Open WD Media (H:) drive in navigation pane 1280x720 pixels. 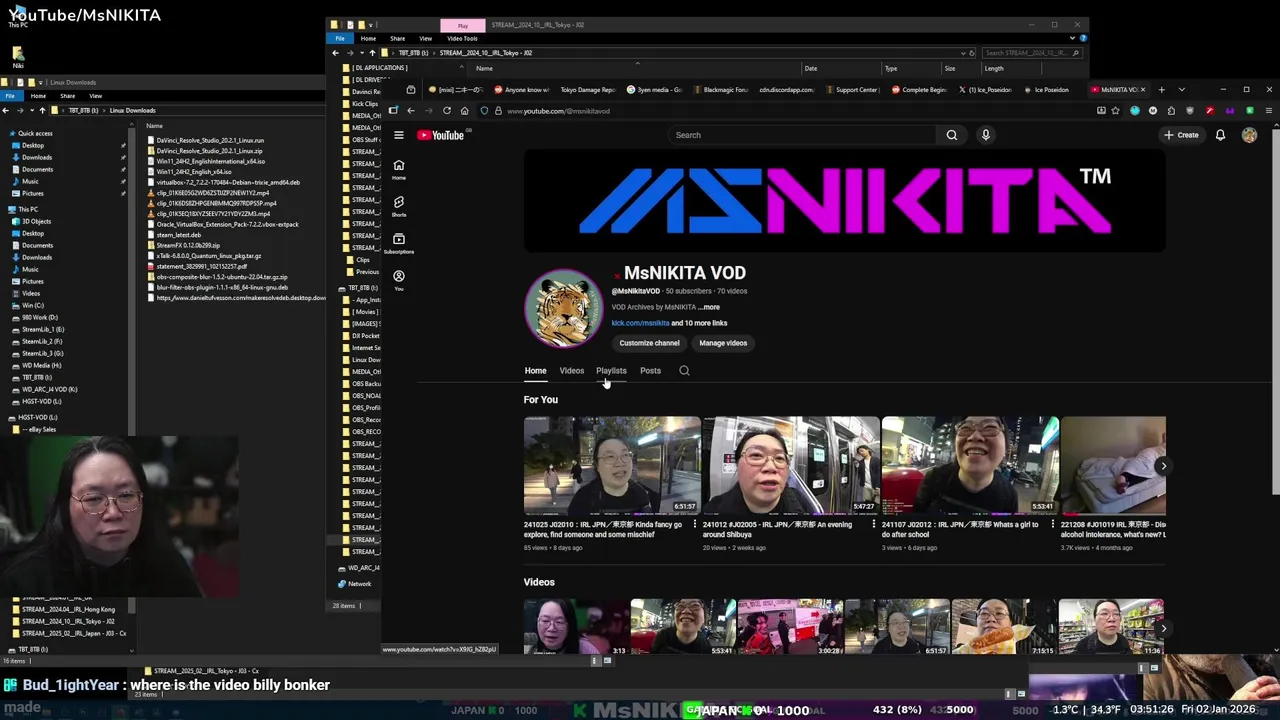coord(41,366)
